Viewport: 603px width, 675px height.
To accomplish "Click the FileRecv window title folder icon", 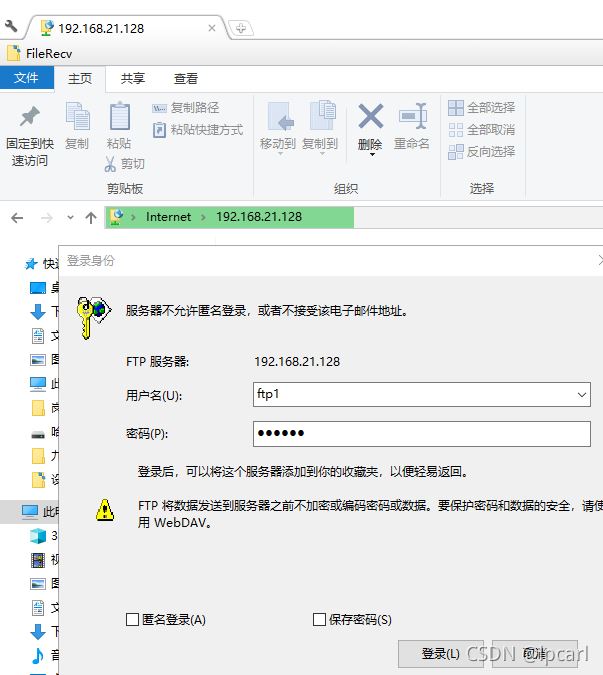I will click(13, 53).
